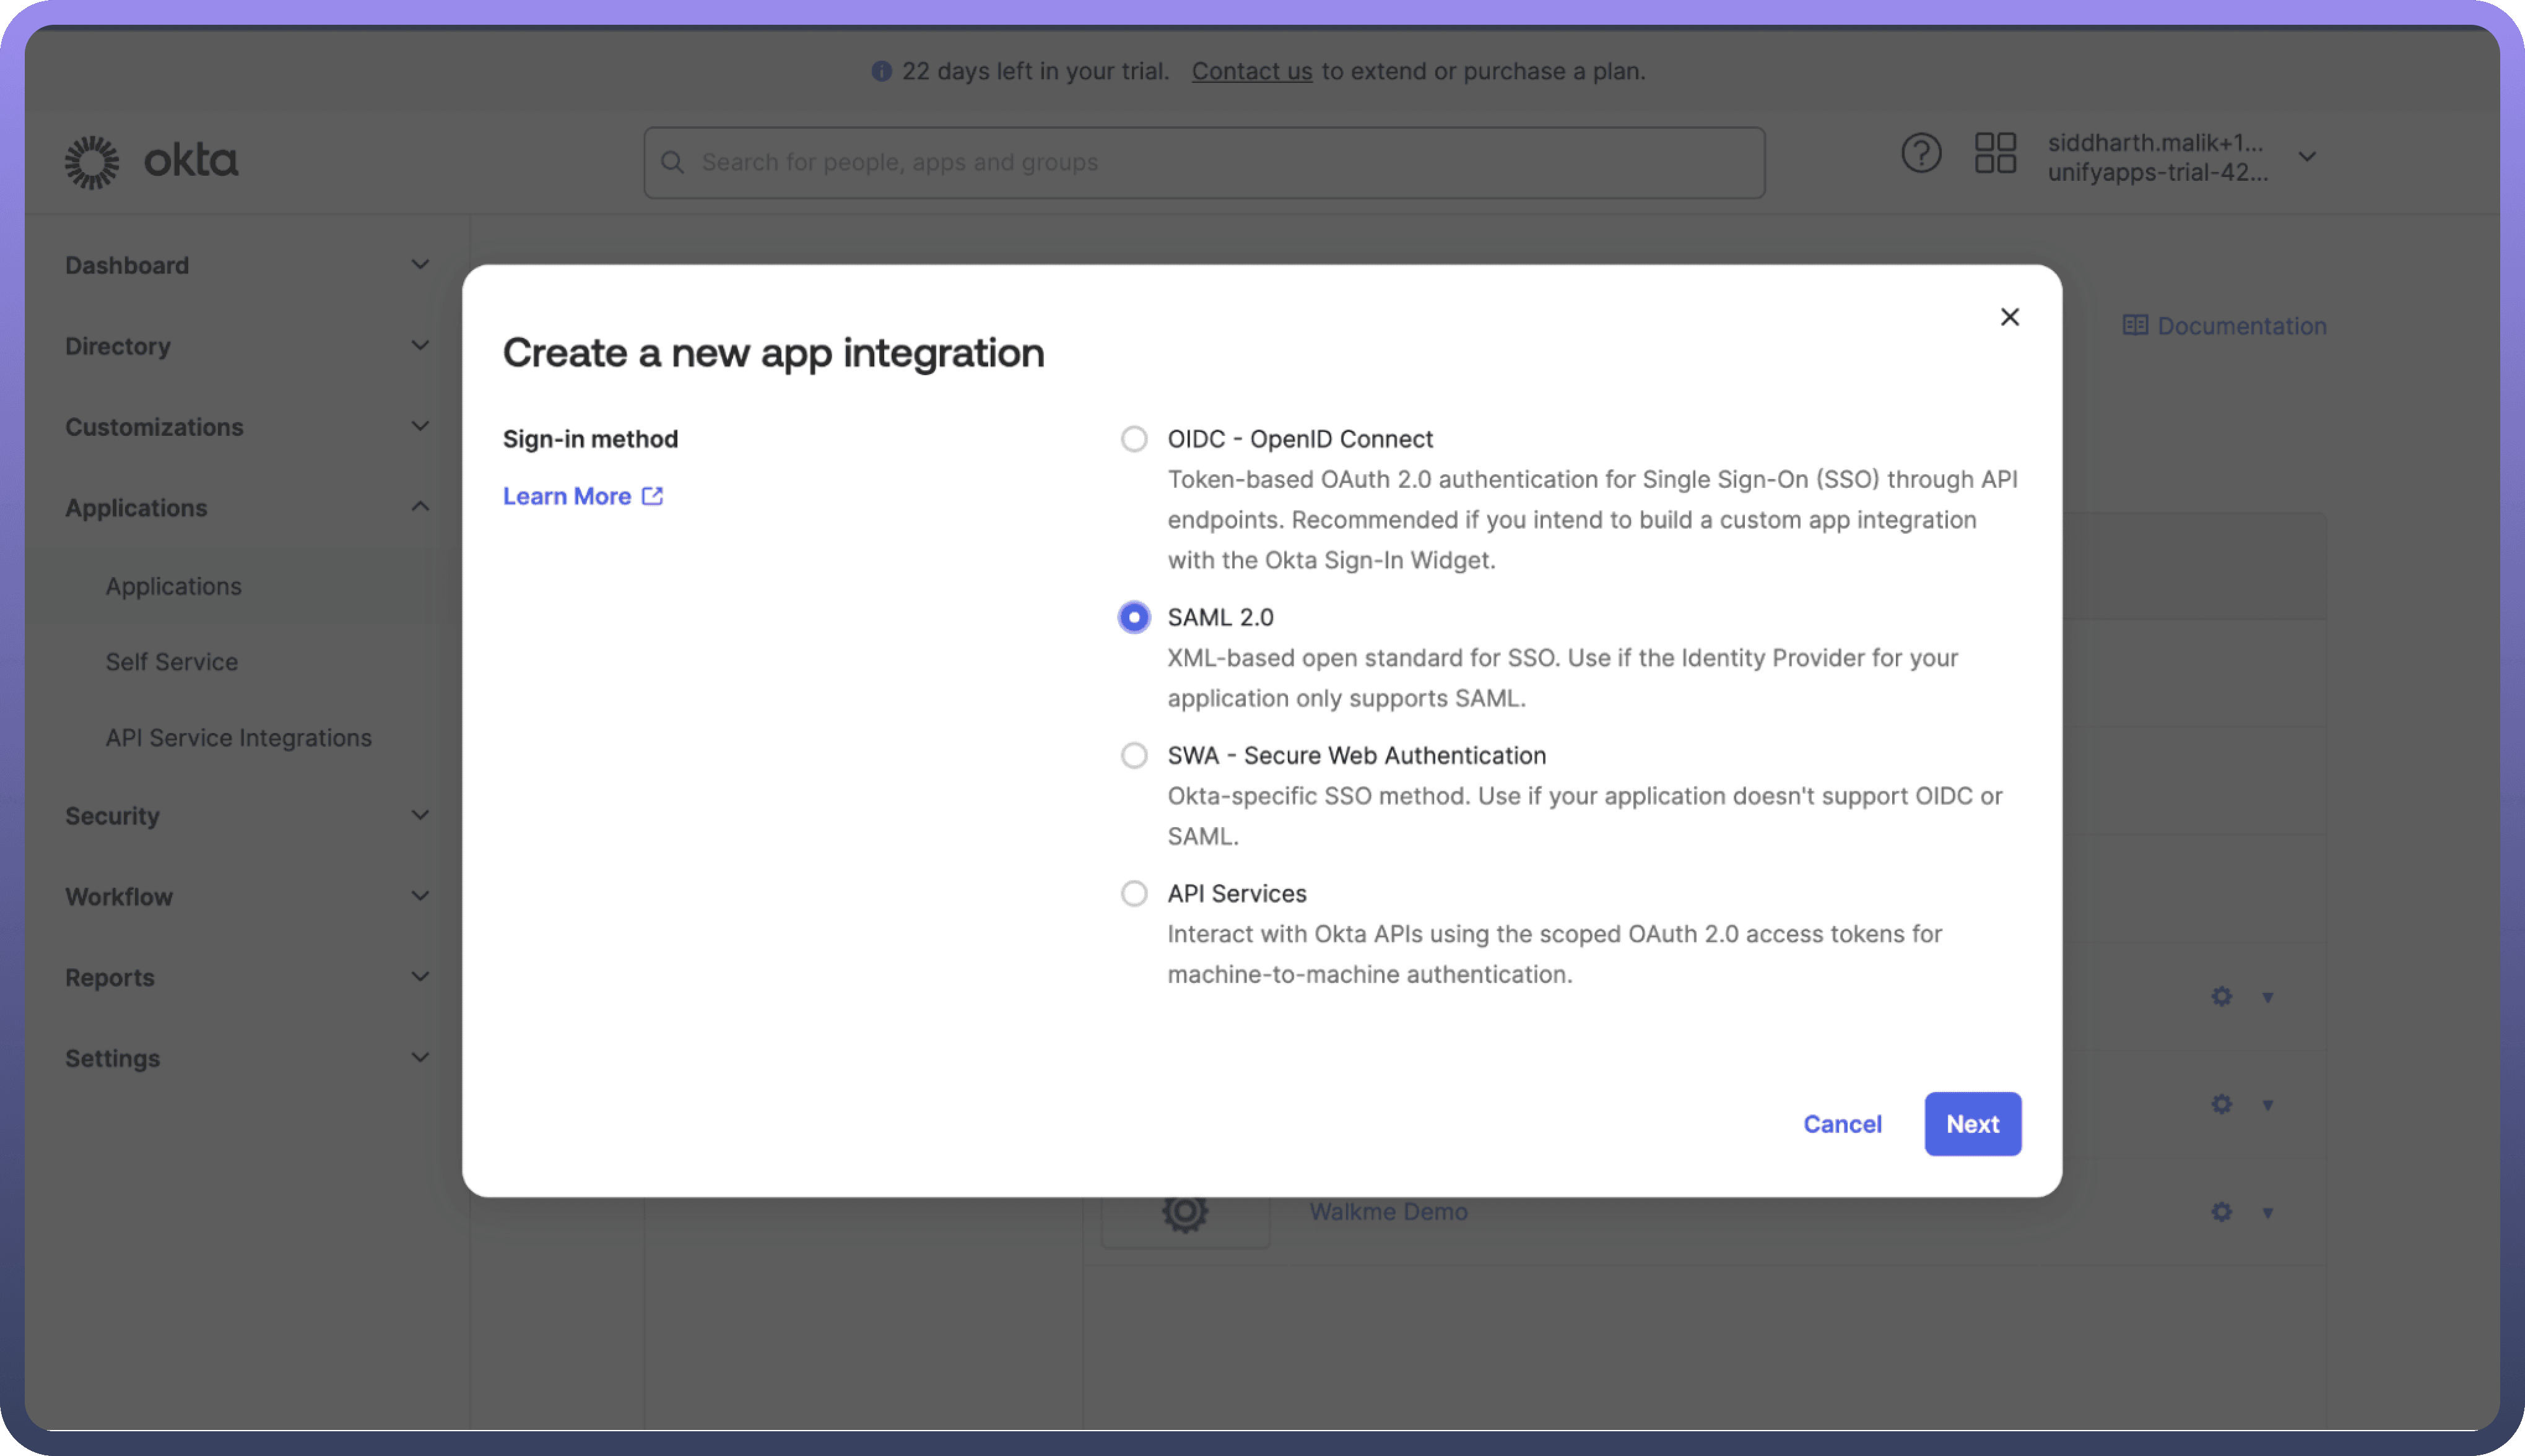Image resolution: width=2525 pixels, height=1456 pixels.
Task: Click the Okta logo
Action: point(152,161)
